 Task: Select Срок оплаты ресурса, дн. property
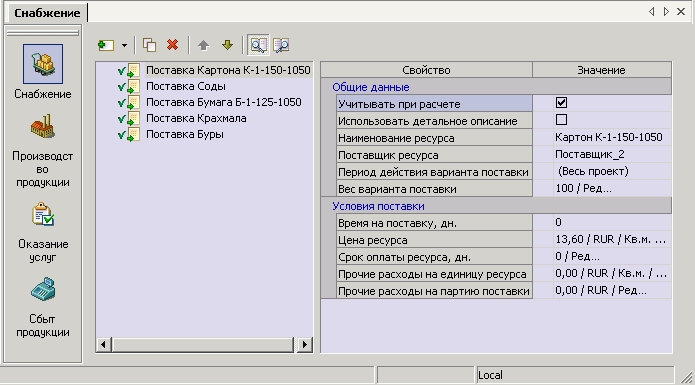(x=434, y=257)
